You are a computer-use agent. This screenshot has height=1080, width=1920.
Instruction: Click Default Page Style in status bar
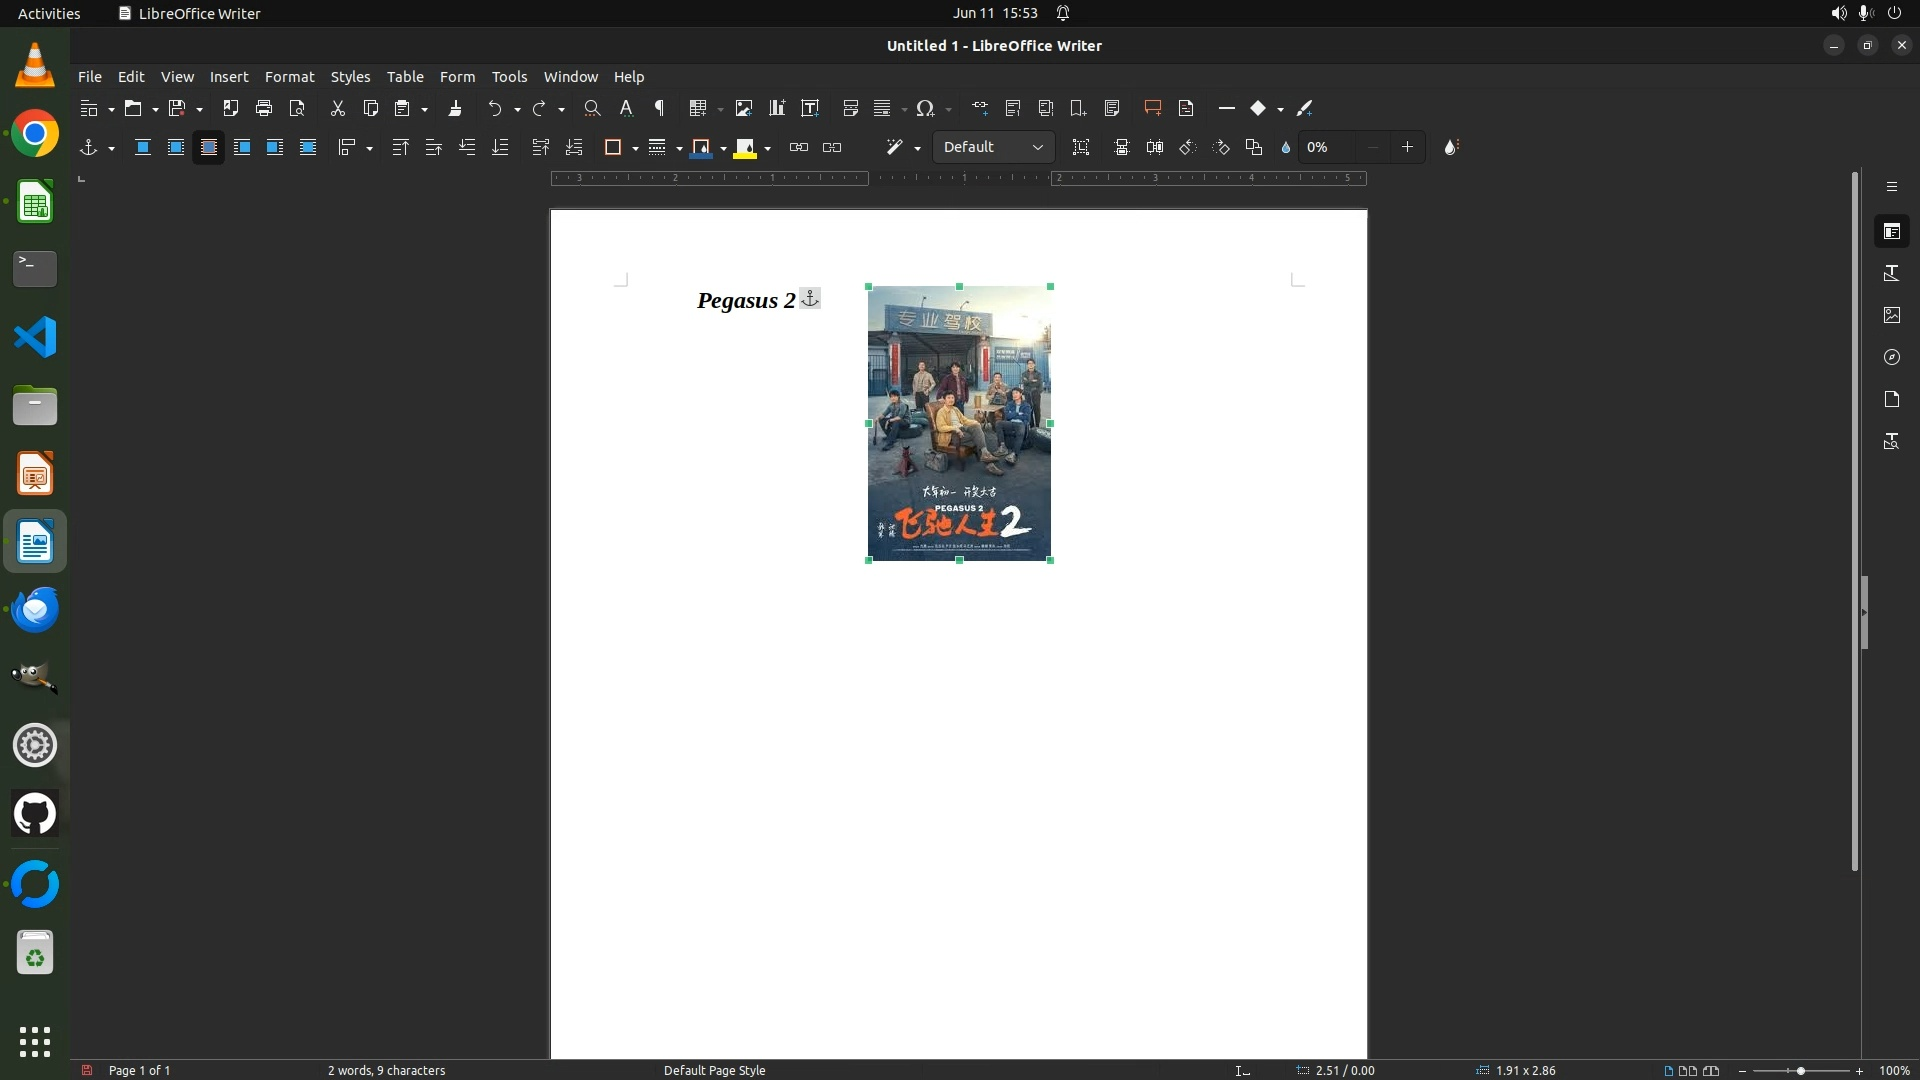point(714,1070)
